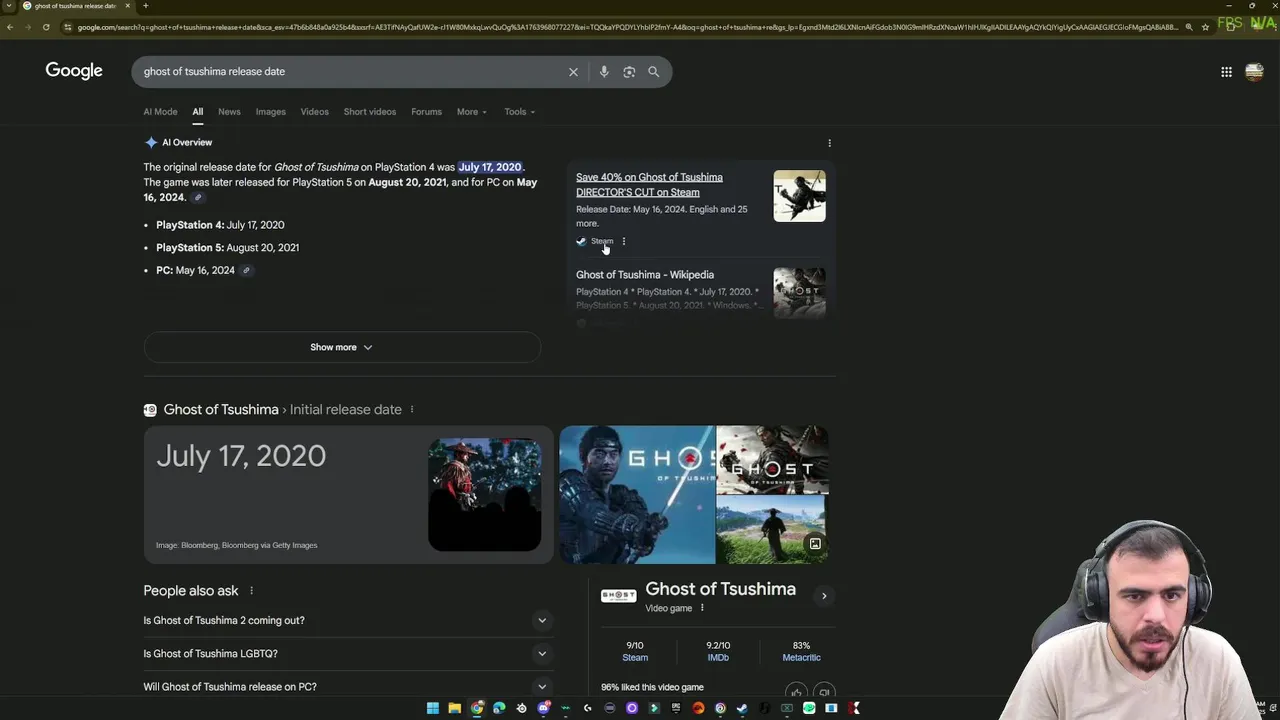1280x720 pixels.
Task: Open three-dot menu beside Video game label
Action: coord(702,608)
